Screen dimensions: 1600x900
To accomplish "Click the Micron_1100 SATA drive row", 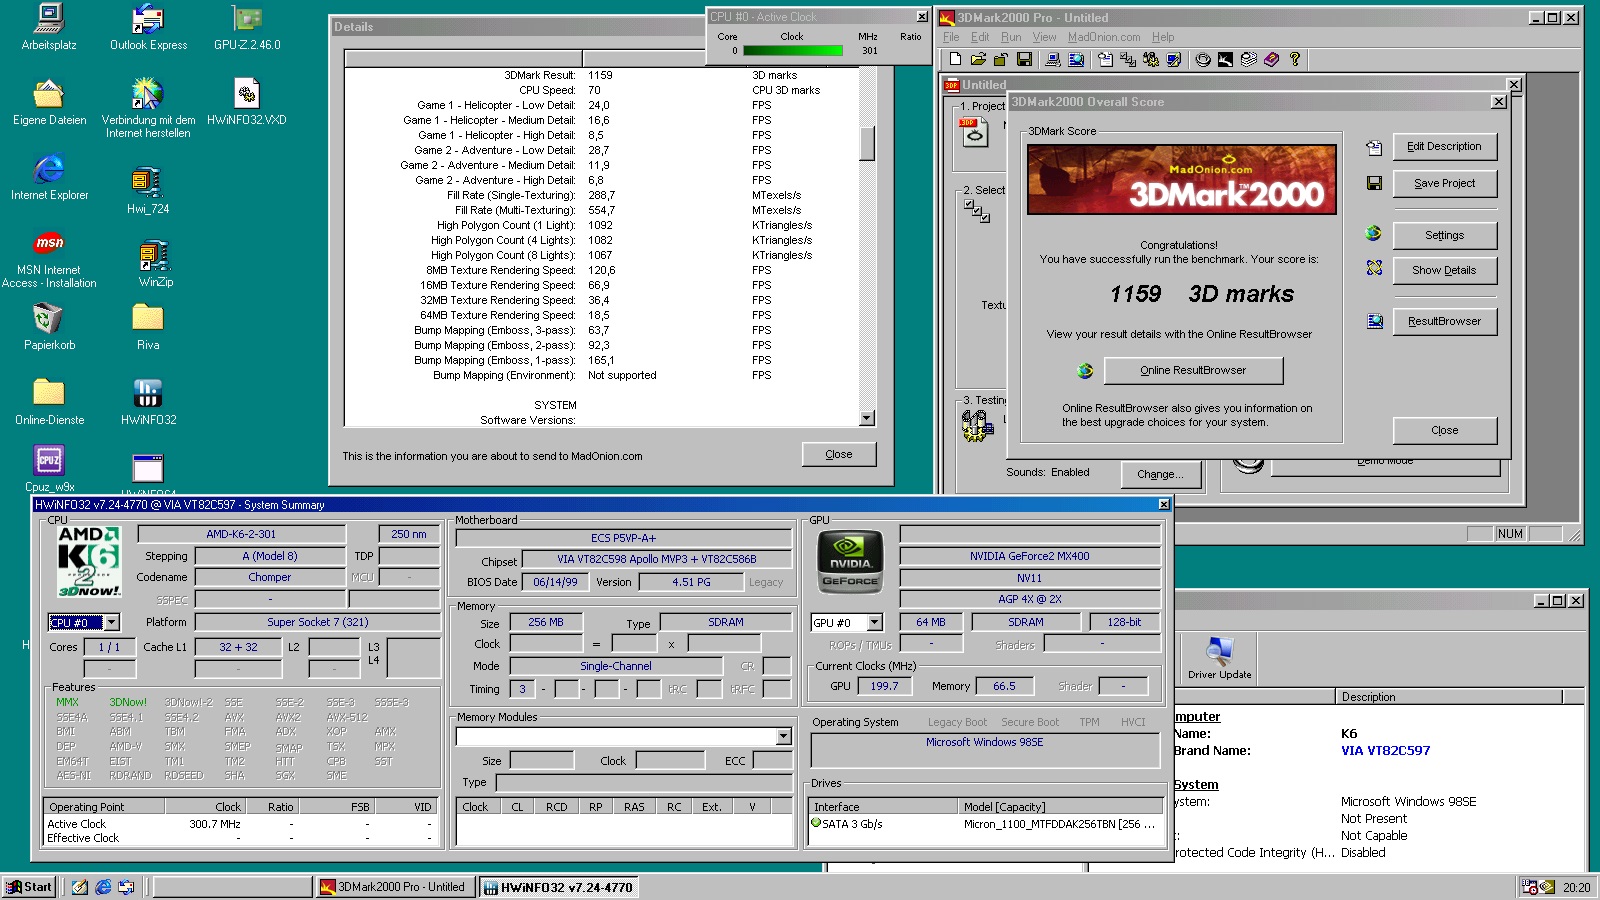I will (x=985, y=824).
